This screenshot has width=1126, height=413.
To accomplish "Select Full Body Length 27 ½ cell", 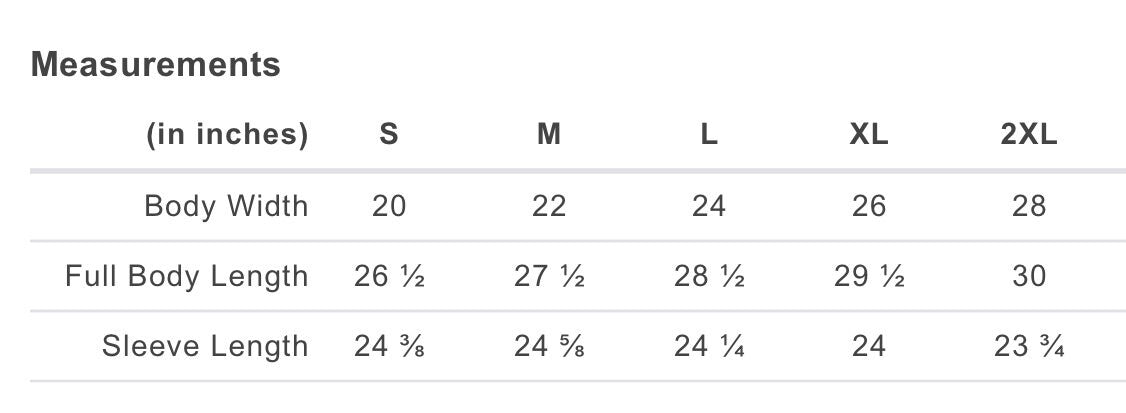I will (549, 276).
